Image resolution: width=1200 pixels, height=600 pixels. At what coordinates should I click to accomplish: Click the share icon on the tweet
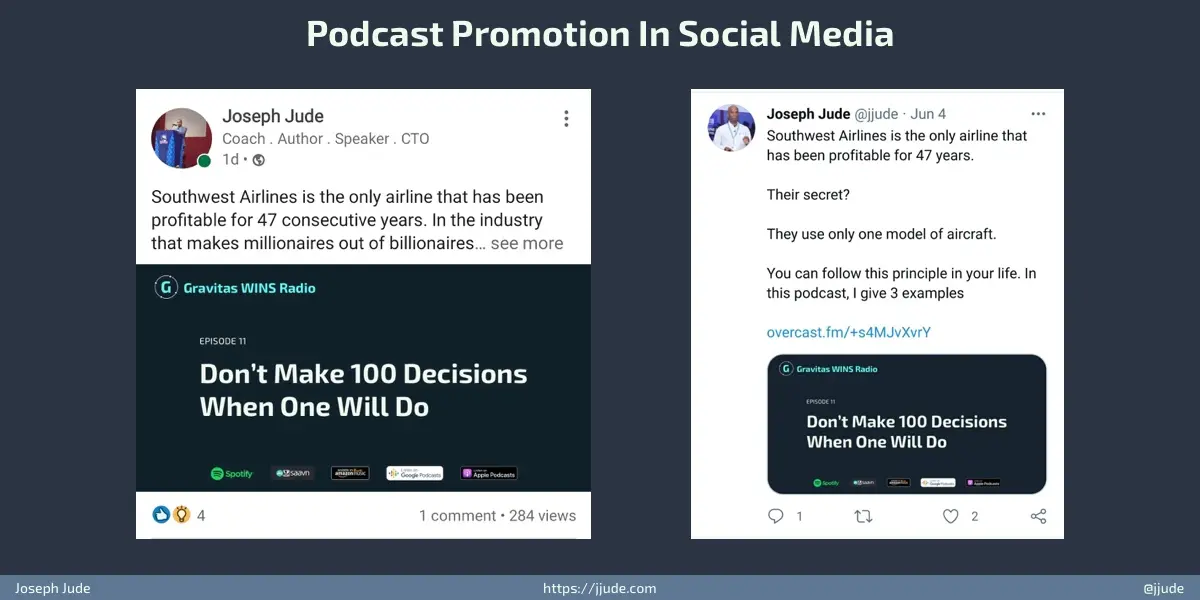(x=1038, y=516)
